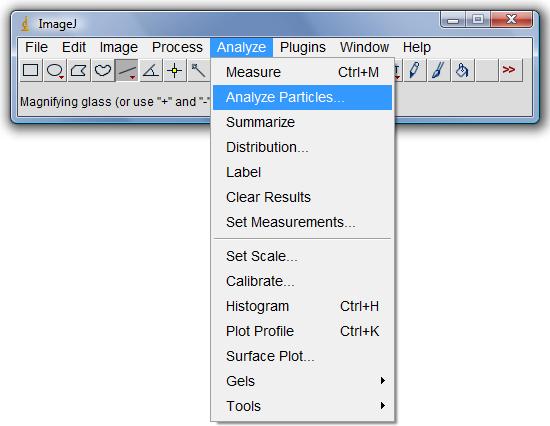Close the open Analyze menu
Viewport: 550px width, 426px height.
pyautogui.click(x=241, y=47)
